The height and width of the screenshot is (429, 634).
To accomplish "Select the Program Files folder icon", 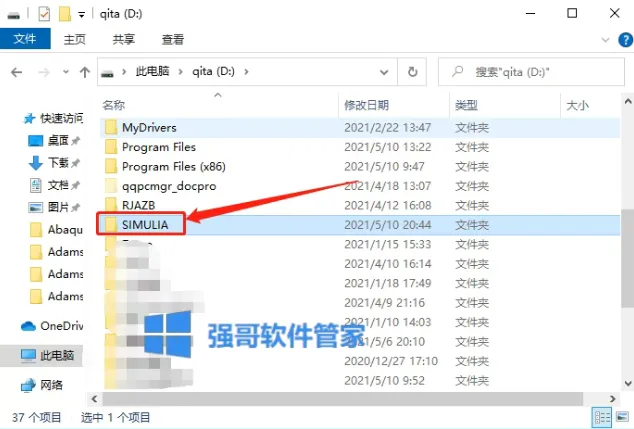I will [x=111, y=147].
